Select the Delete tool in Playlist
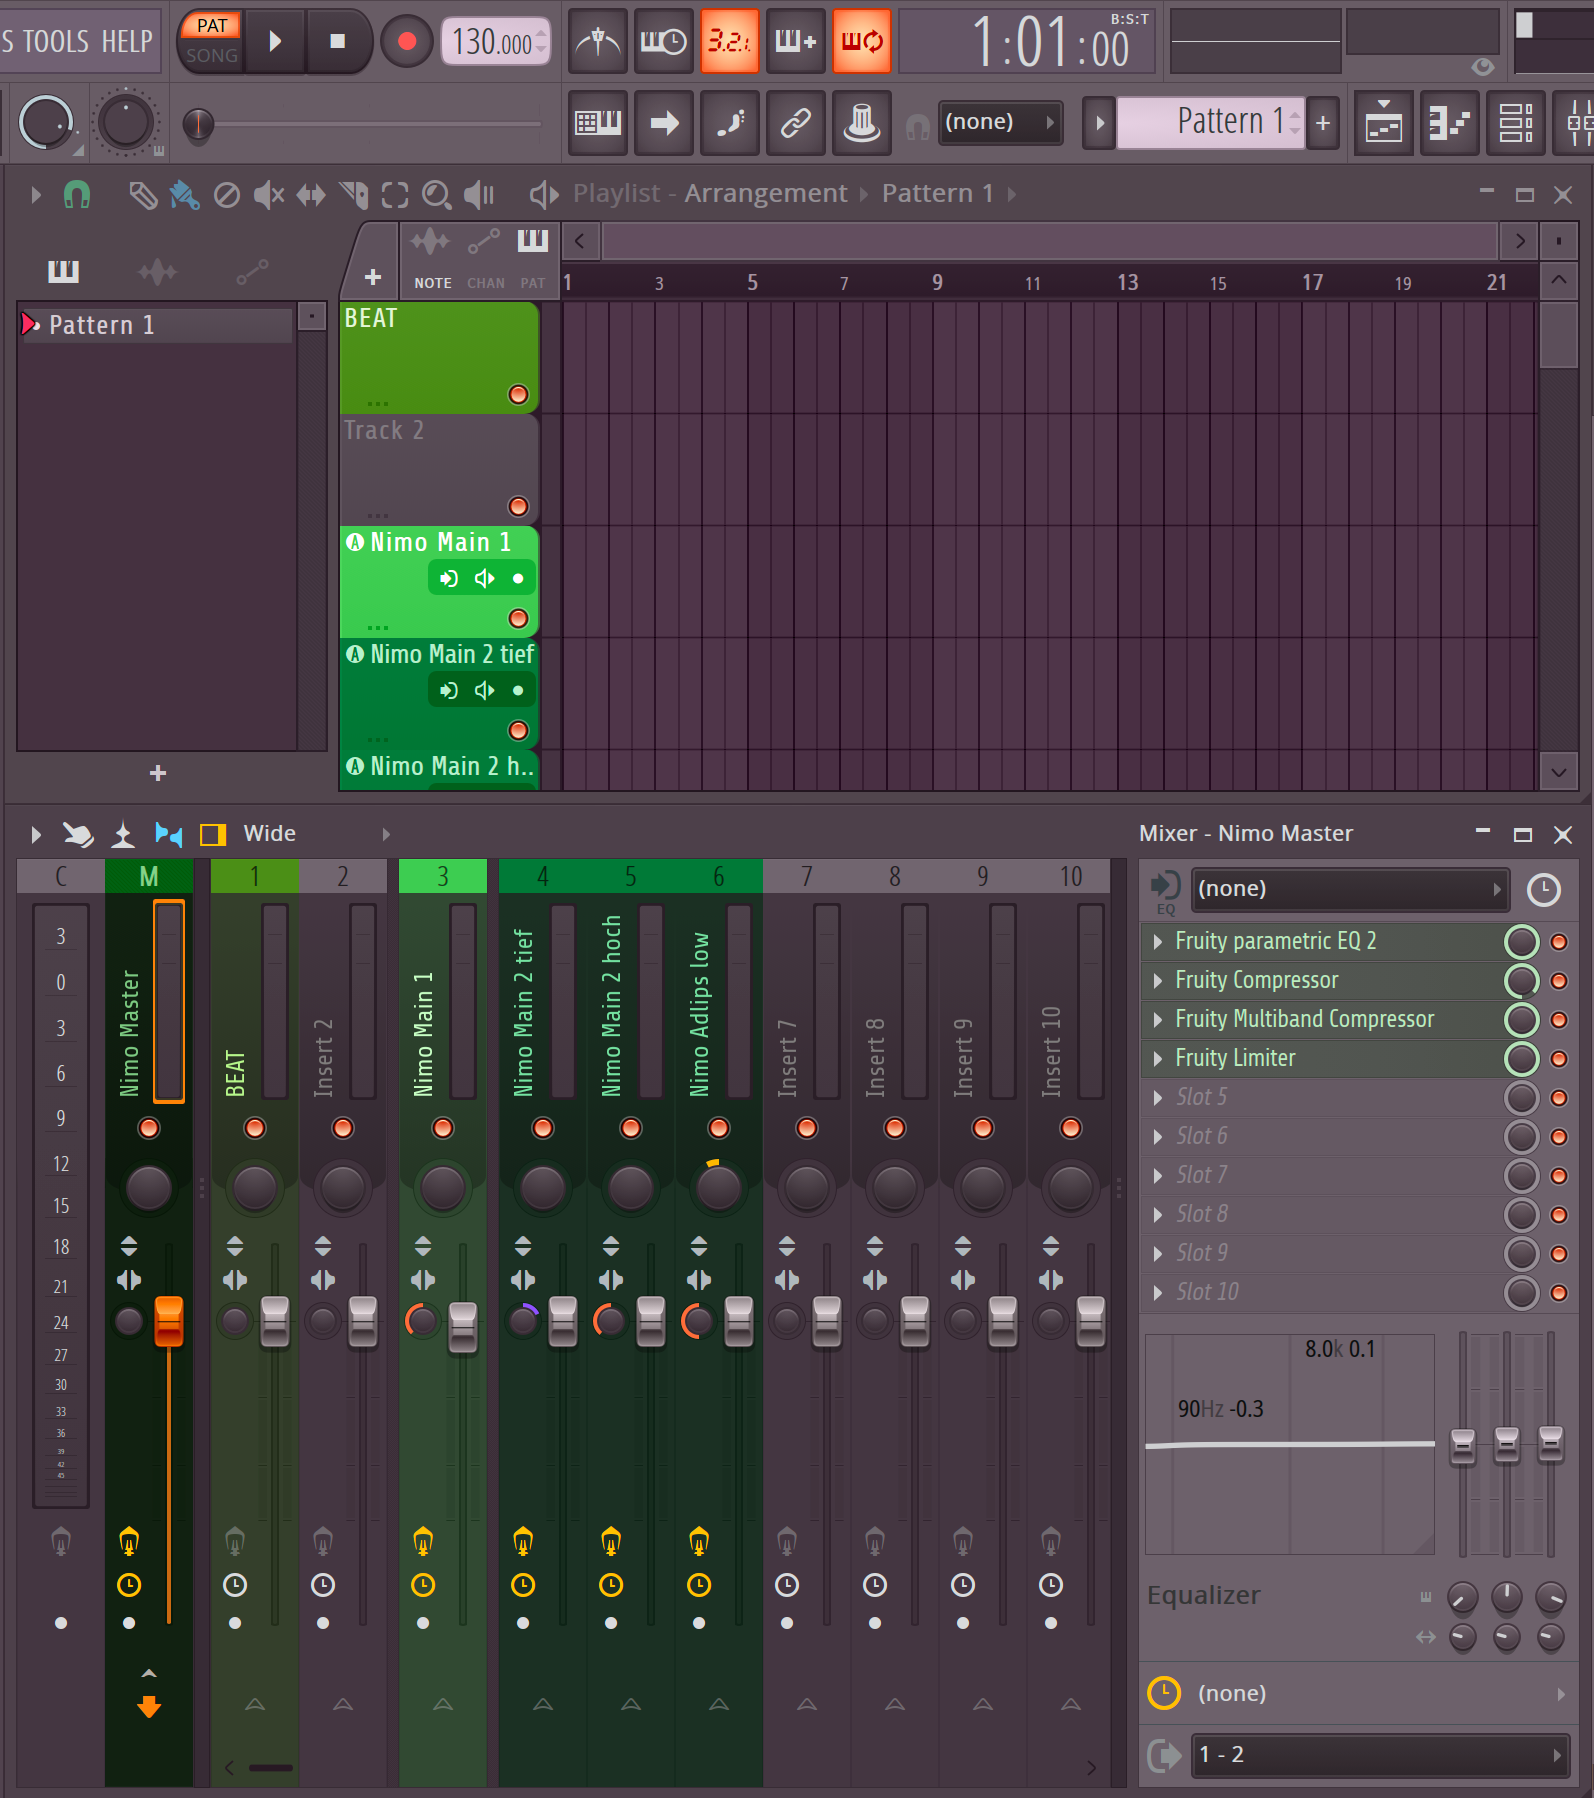The height and width of the screenshot is (1798, 1594). pyautogui.click(x=227, y=194)
